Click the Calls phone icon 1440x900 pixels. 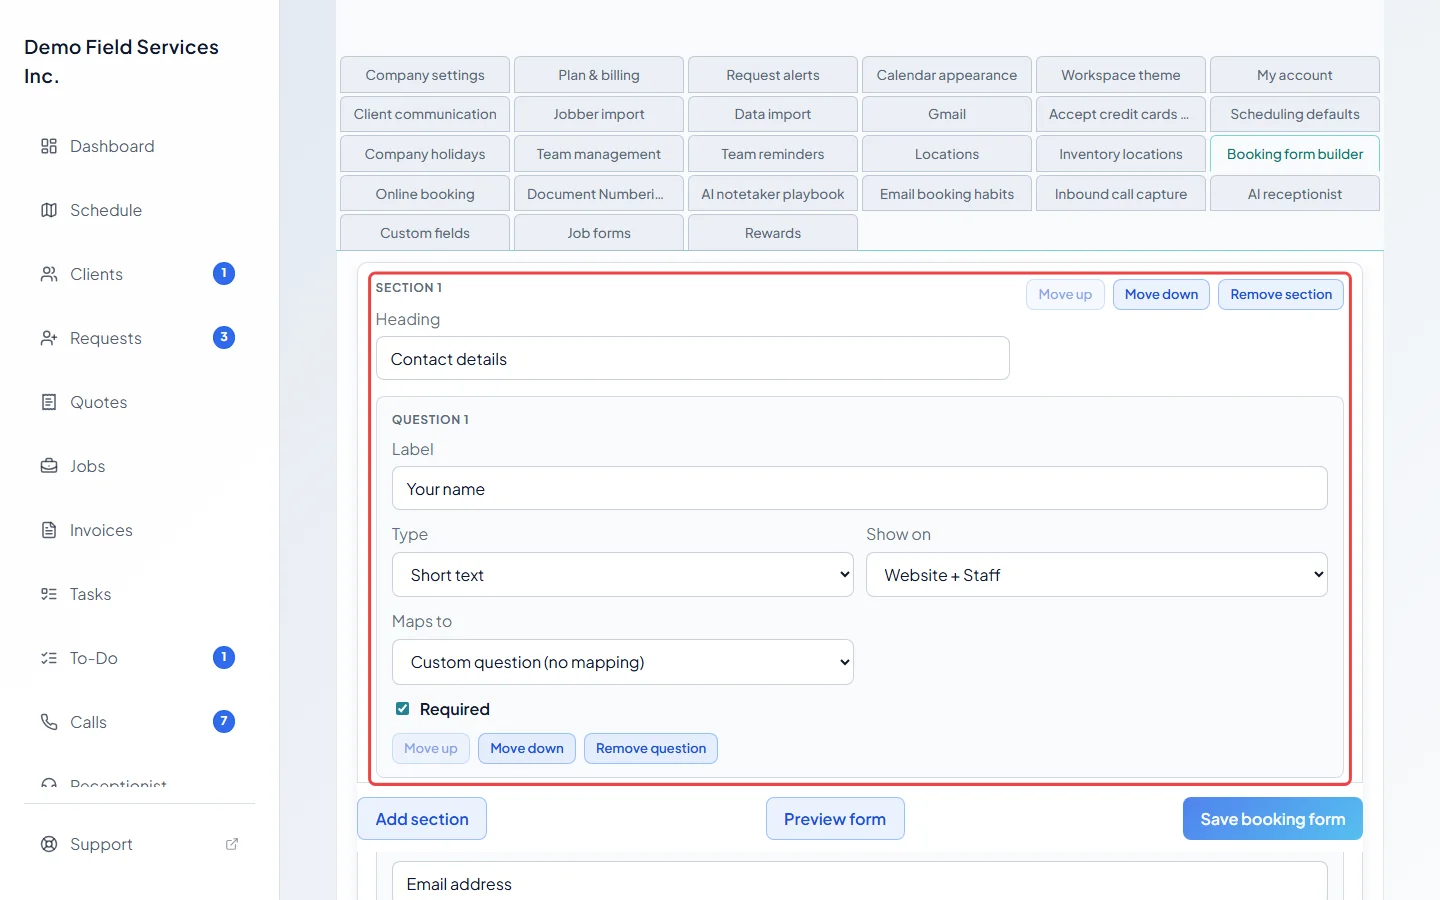(x=49, y=722)
